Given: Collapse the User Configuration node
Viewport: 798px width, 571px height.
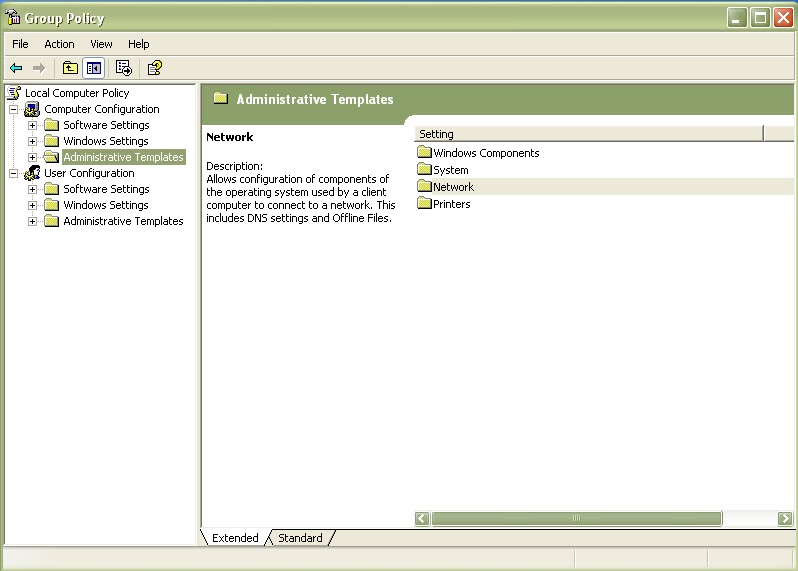Looking at the screenshot, I should click(x=14, y=173).
